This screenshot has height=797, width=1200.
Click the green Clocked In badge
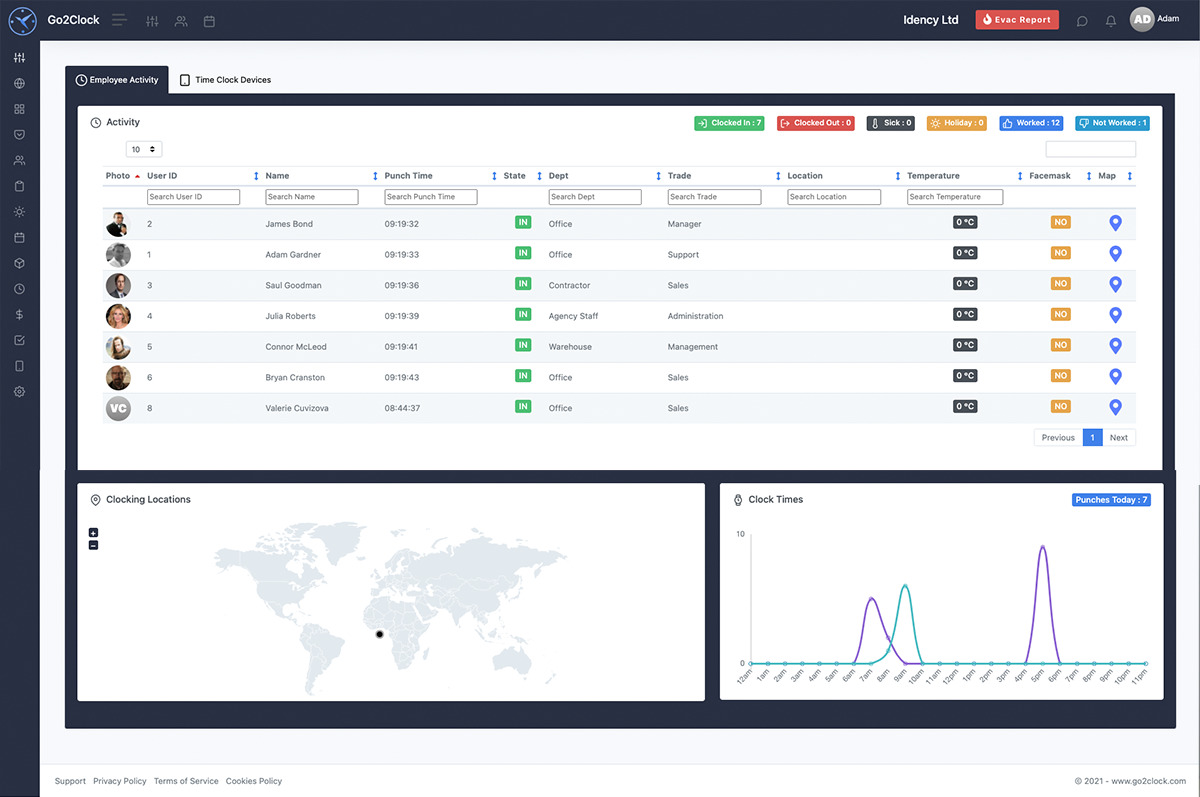(729, 123)
